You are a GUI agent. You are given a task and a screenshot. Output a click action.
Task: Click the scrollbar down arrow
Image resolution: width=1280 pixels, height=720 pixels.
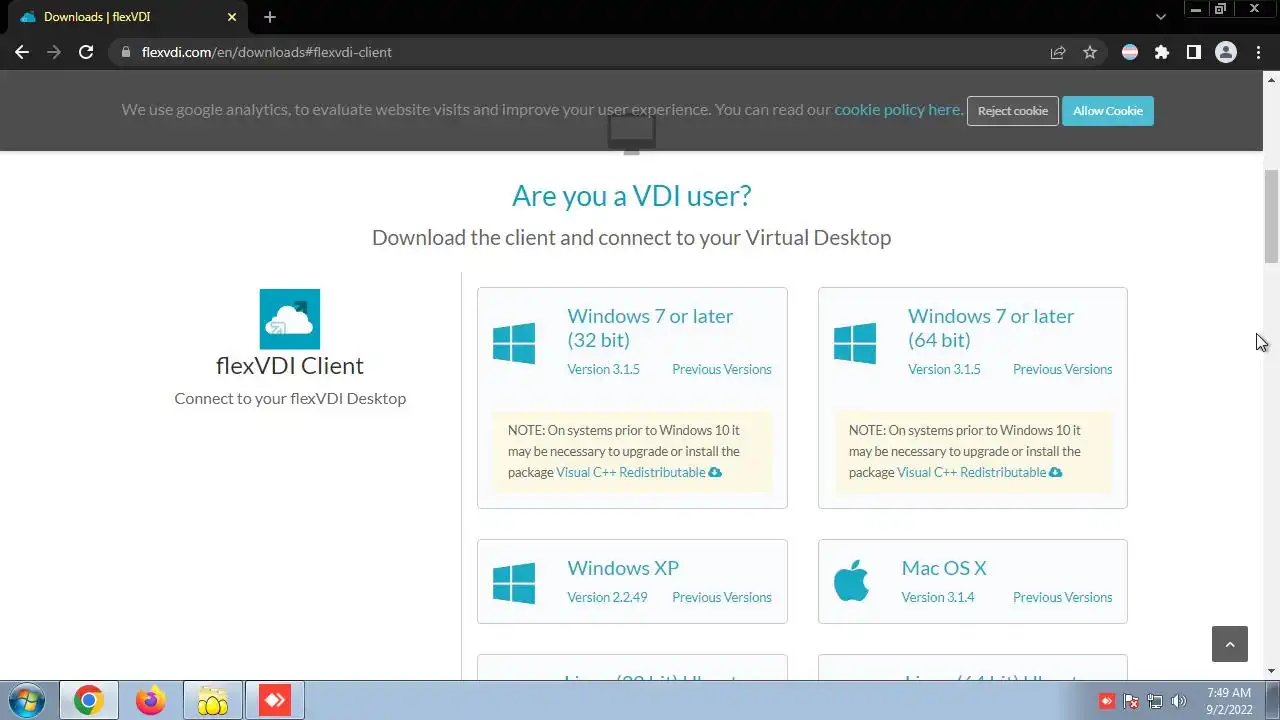pyautogui.click(x=1272, y=671)
